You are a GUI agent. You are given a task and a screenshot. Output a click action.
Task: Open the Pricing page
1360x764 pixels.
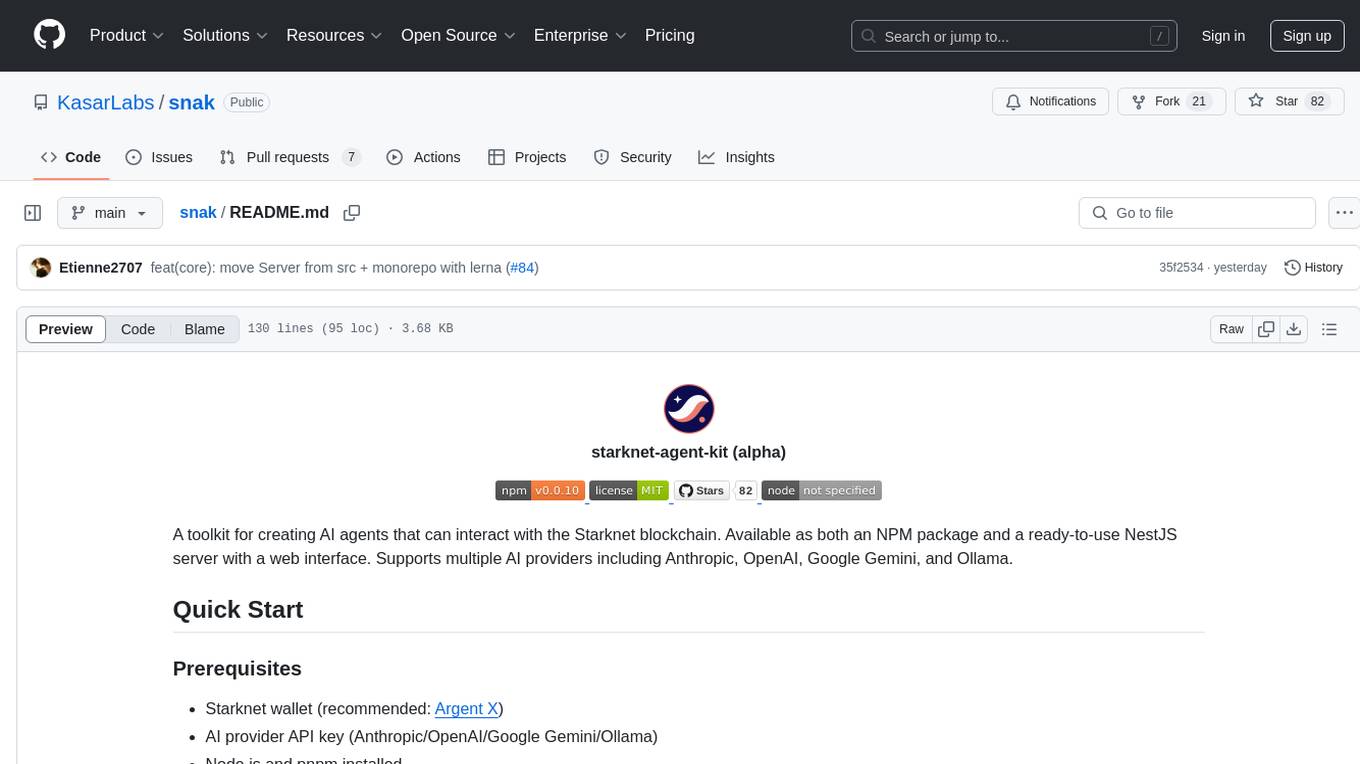(670, 35)
